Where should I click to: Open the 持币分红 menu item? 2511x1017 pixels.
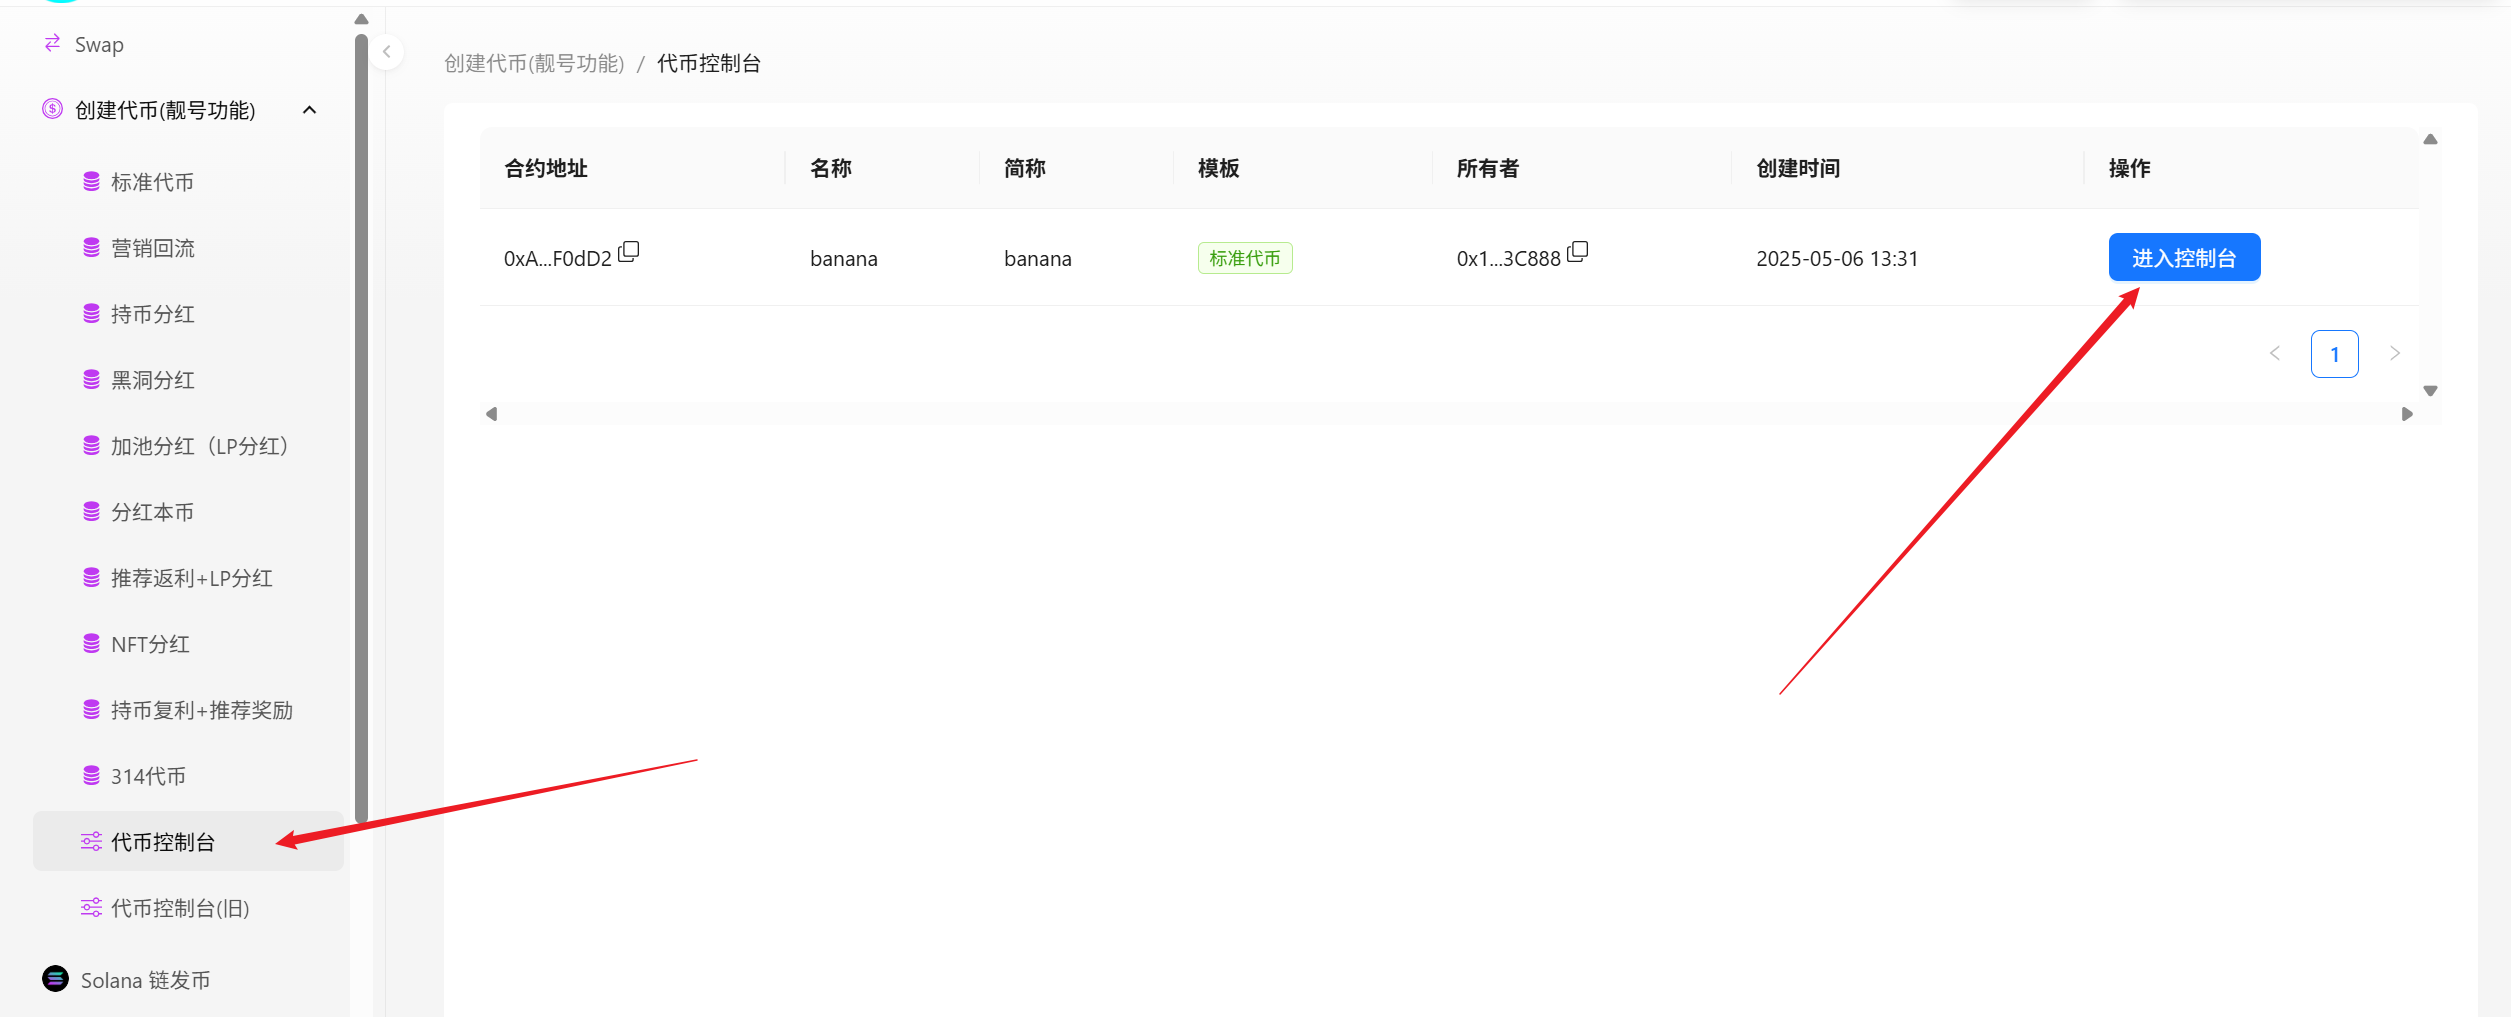point(153,314)
